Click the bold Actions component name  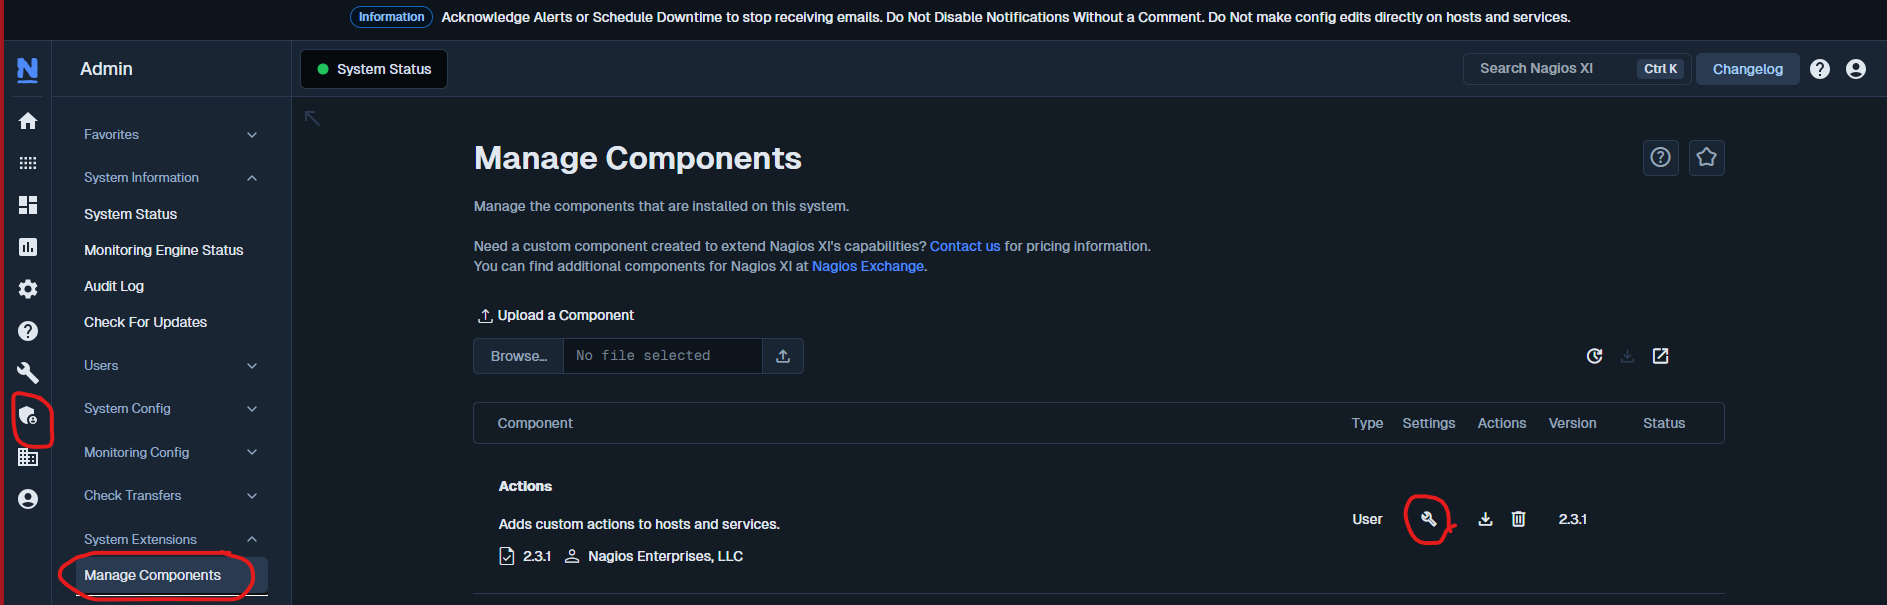pyautogui.click(x=525, y=486)
